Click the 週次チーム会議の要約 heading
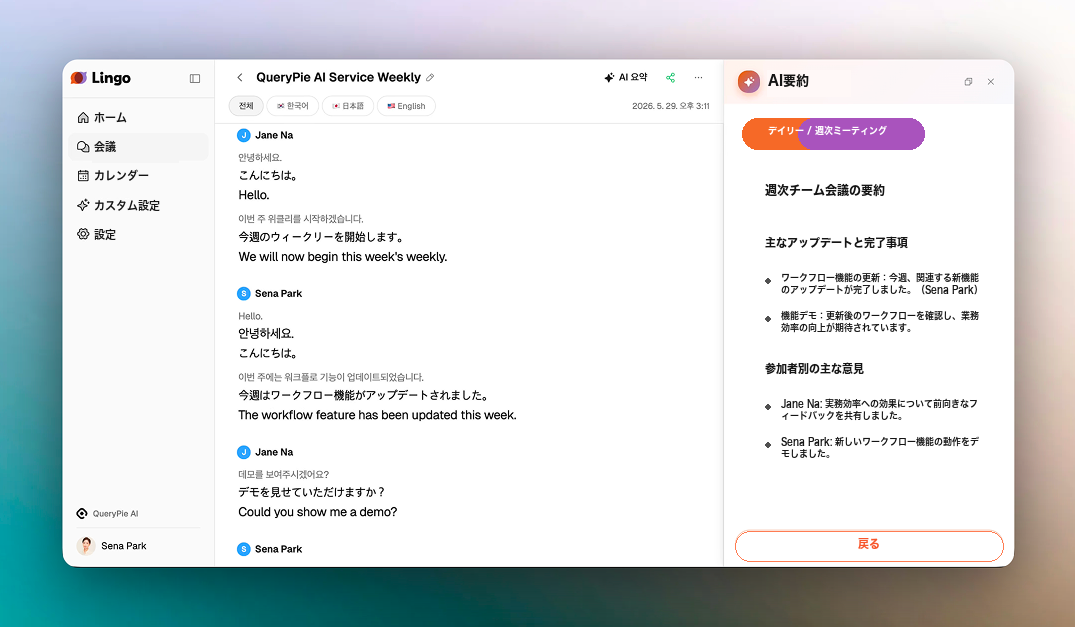This screenshot has width=1075, height=627. click(825, 190)
